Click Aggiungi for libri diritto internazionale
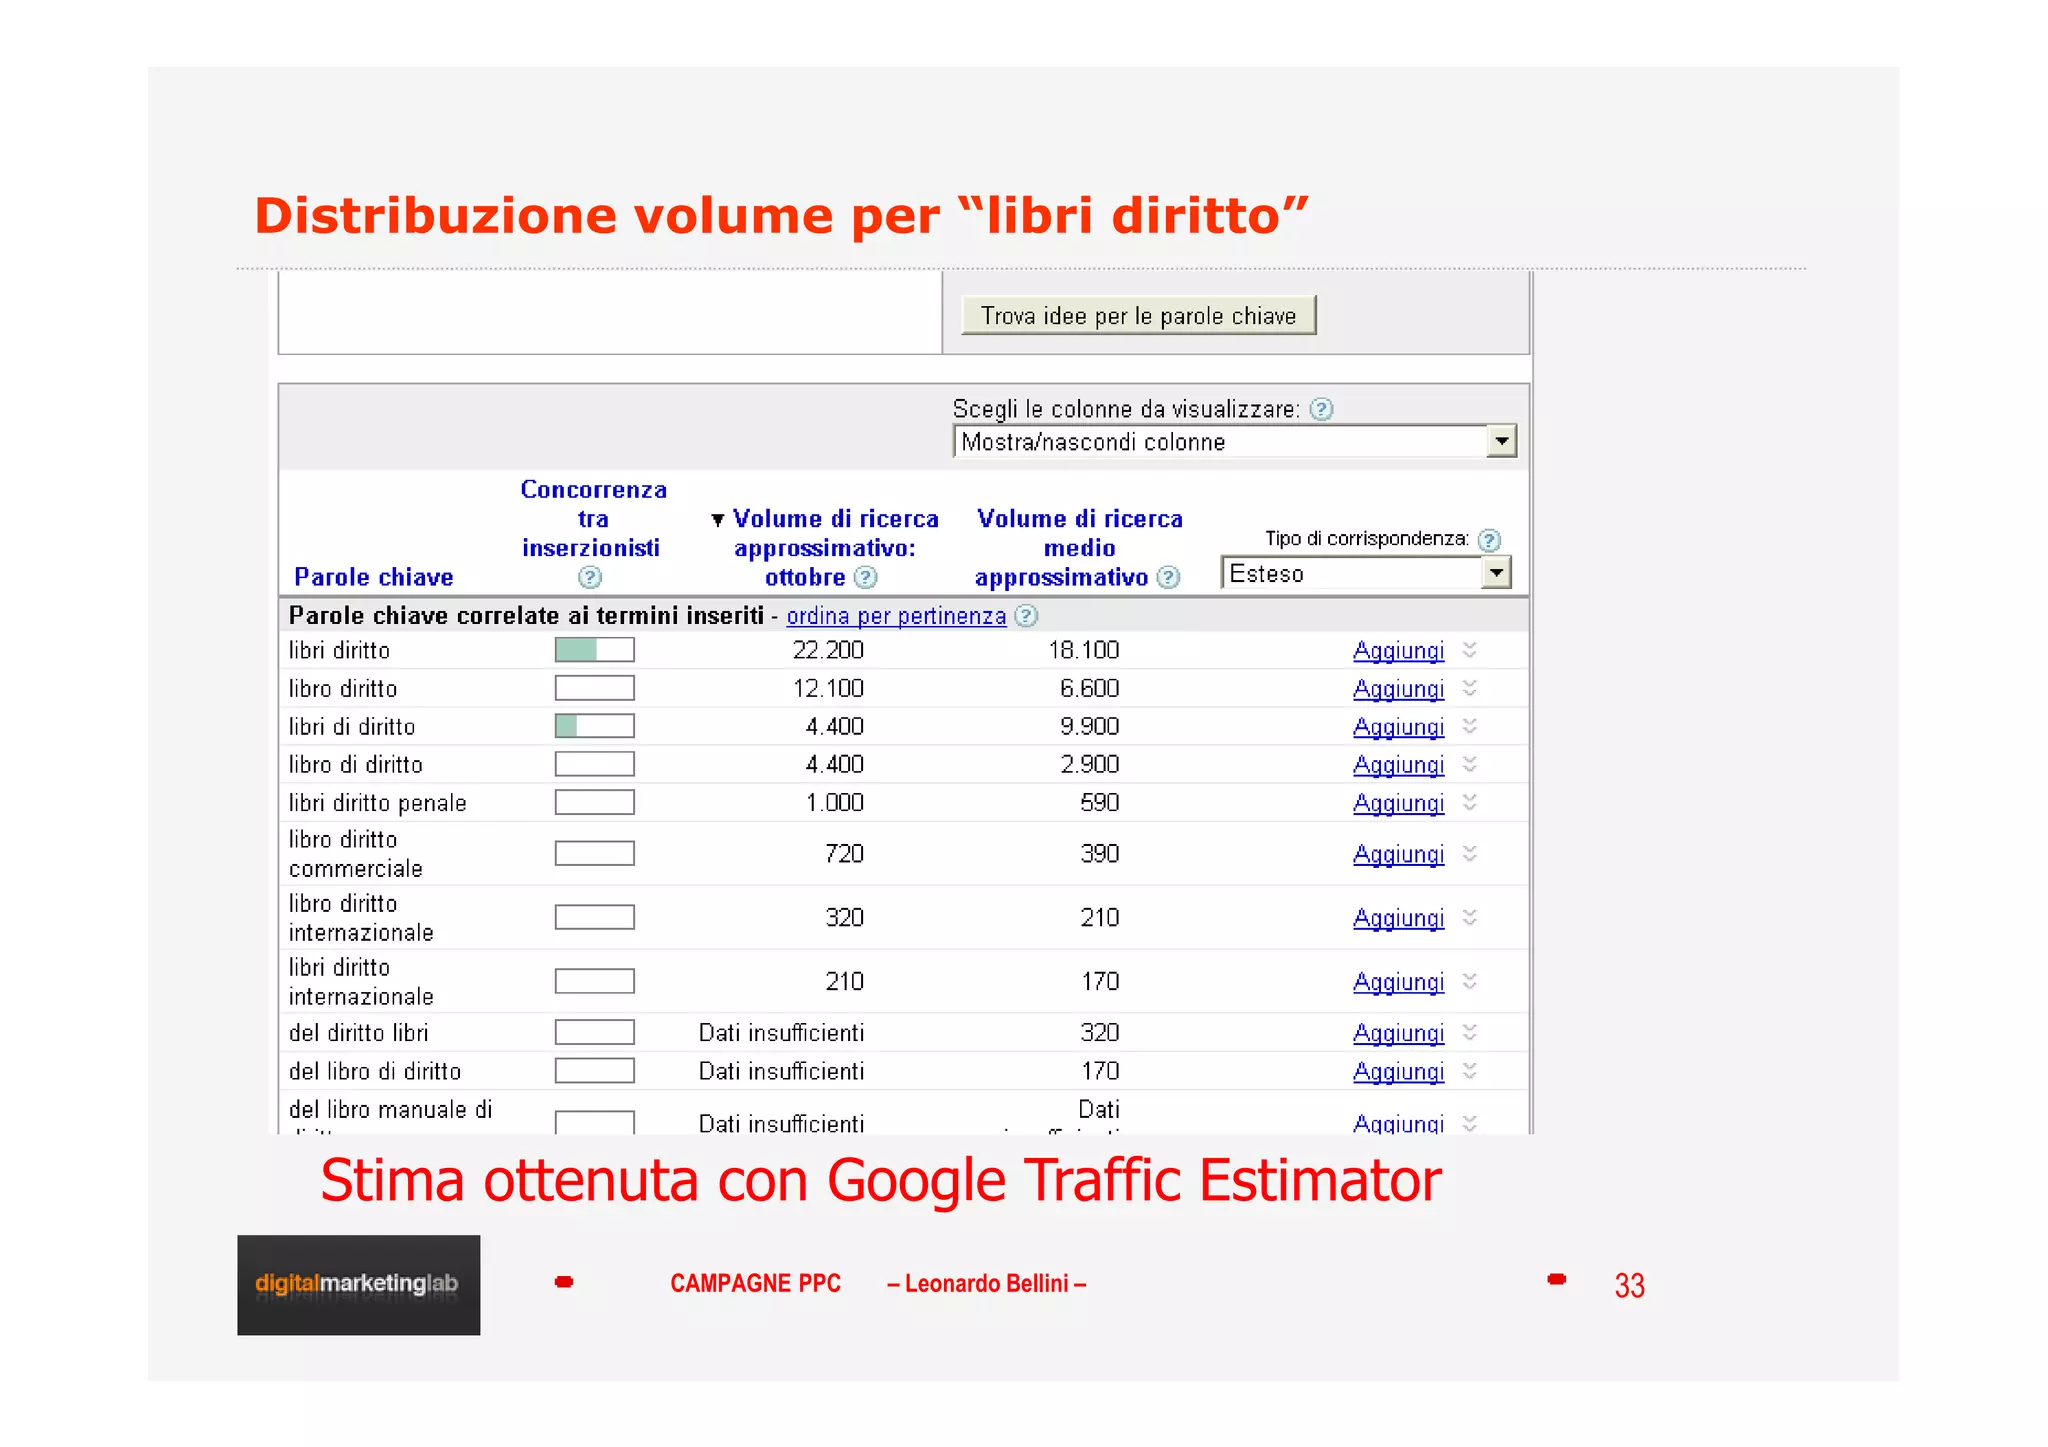This screenshot has width=2048, height=1447. coord(1398,982)
